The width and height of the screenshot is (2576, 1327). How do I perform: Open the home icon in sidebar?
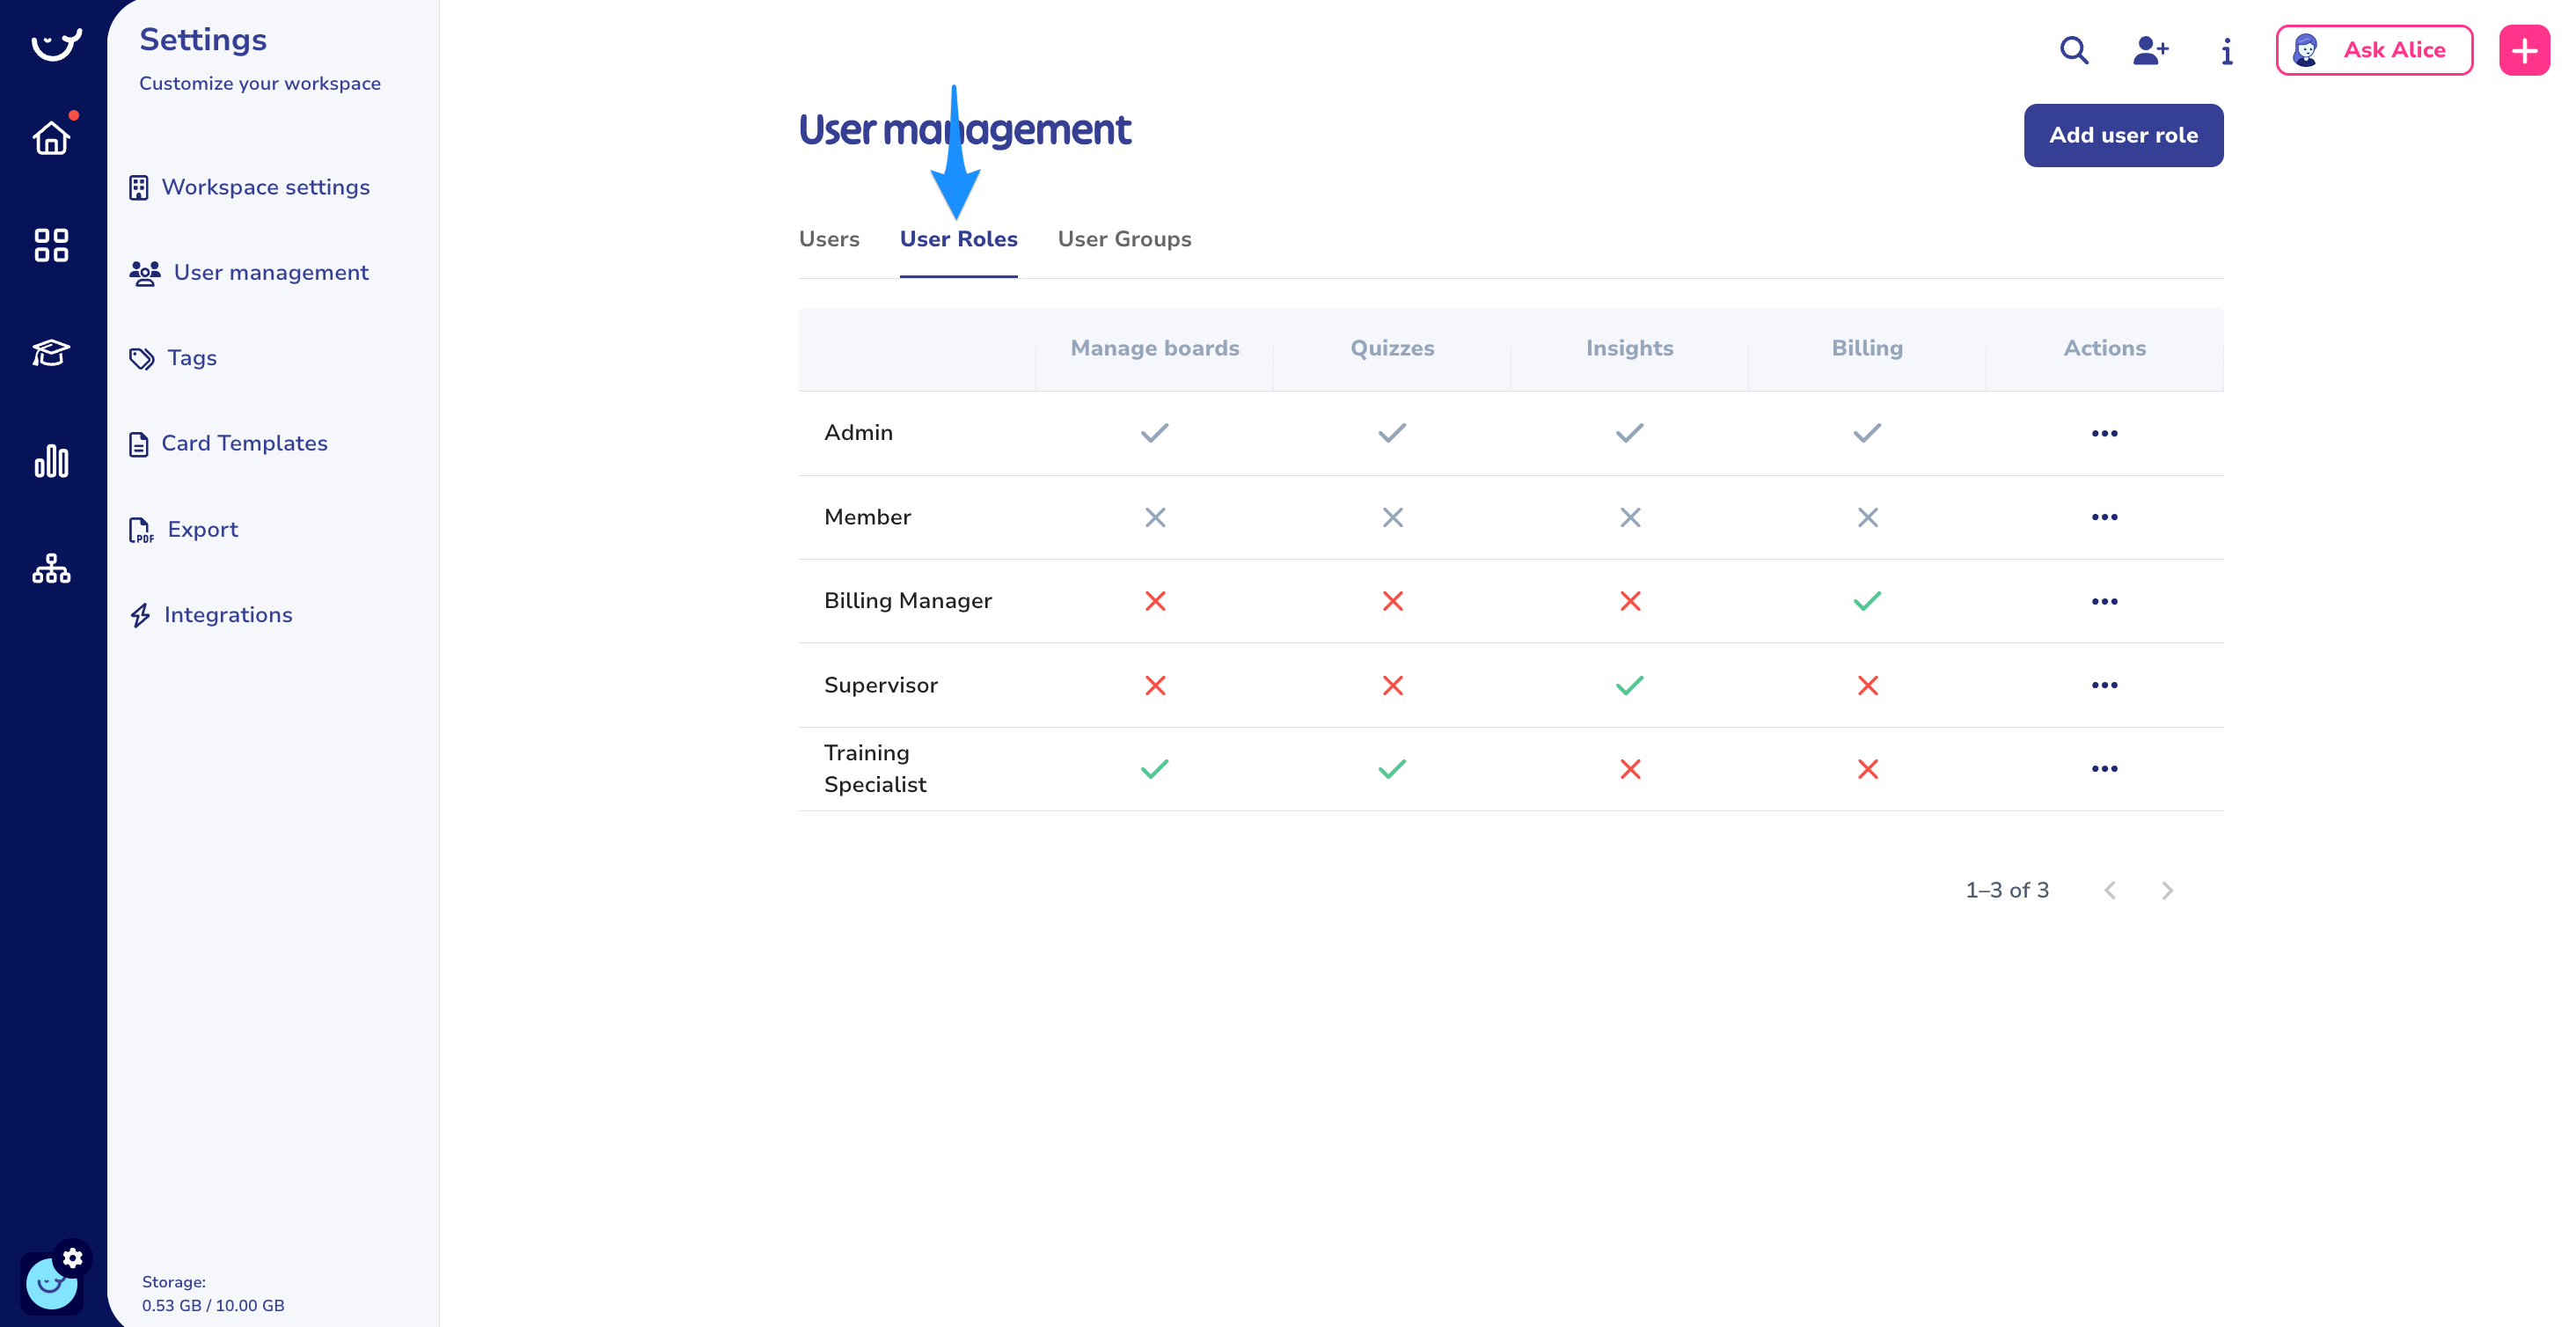coord(51,138)
